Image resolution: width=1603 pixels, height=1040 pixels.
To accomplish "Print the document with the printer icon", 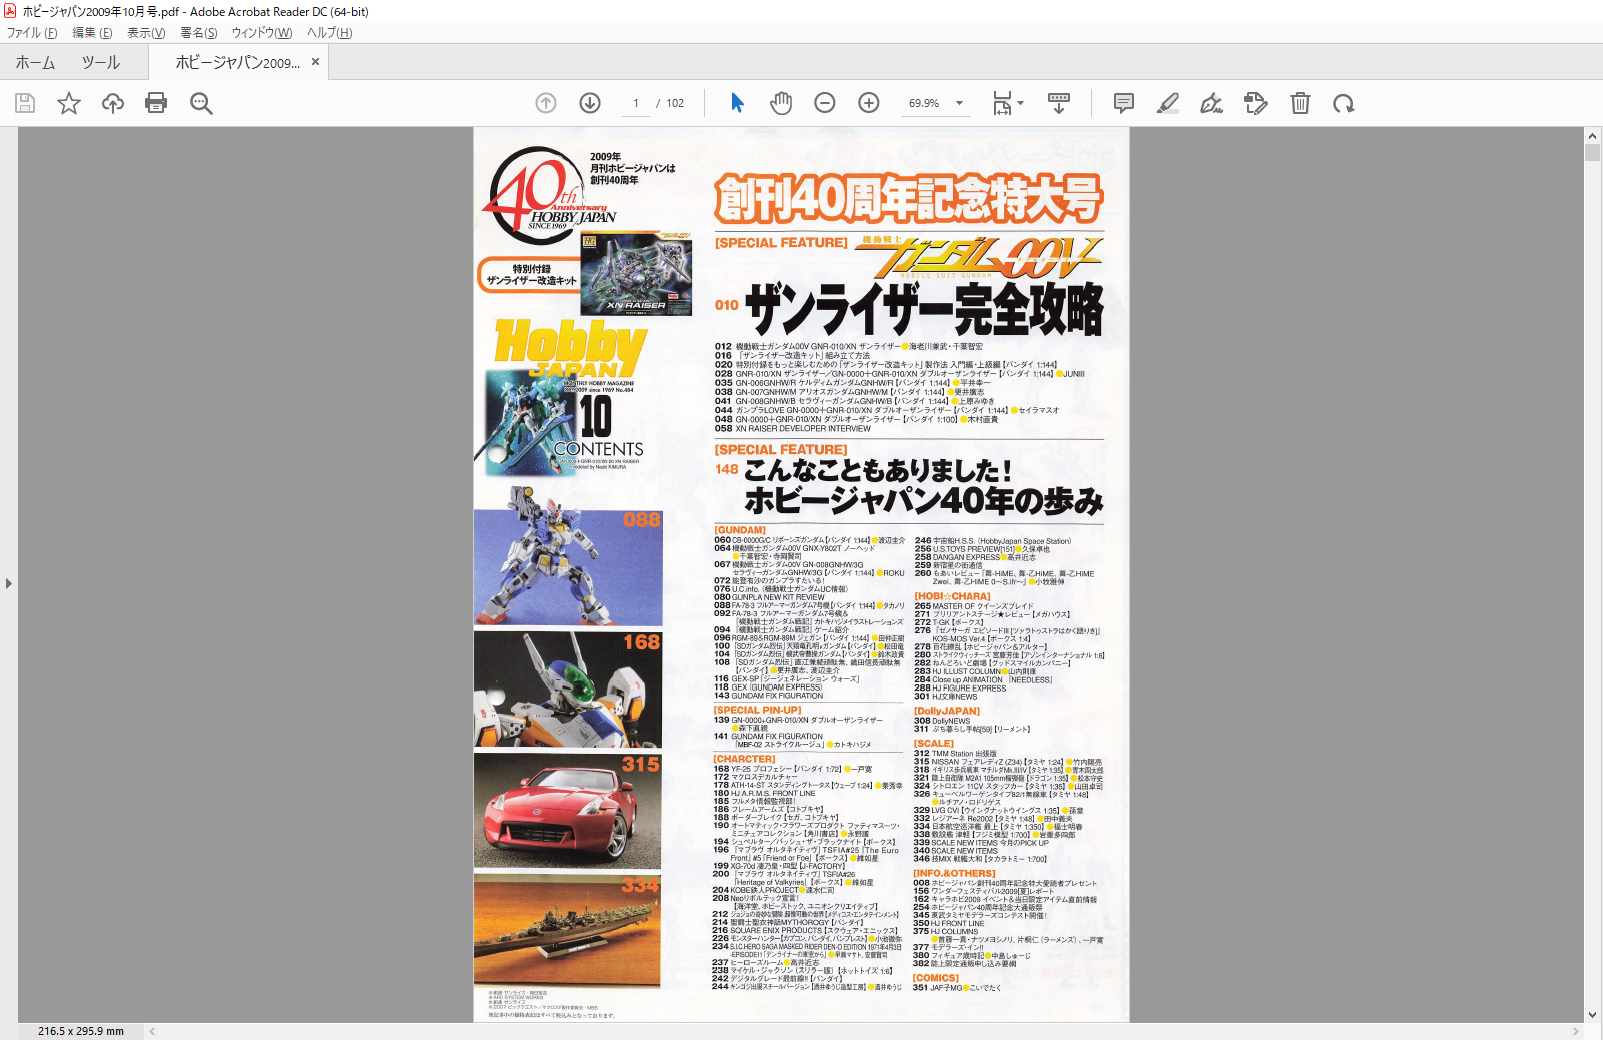I will (156, 103).
